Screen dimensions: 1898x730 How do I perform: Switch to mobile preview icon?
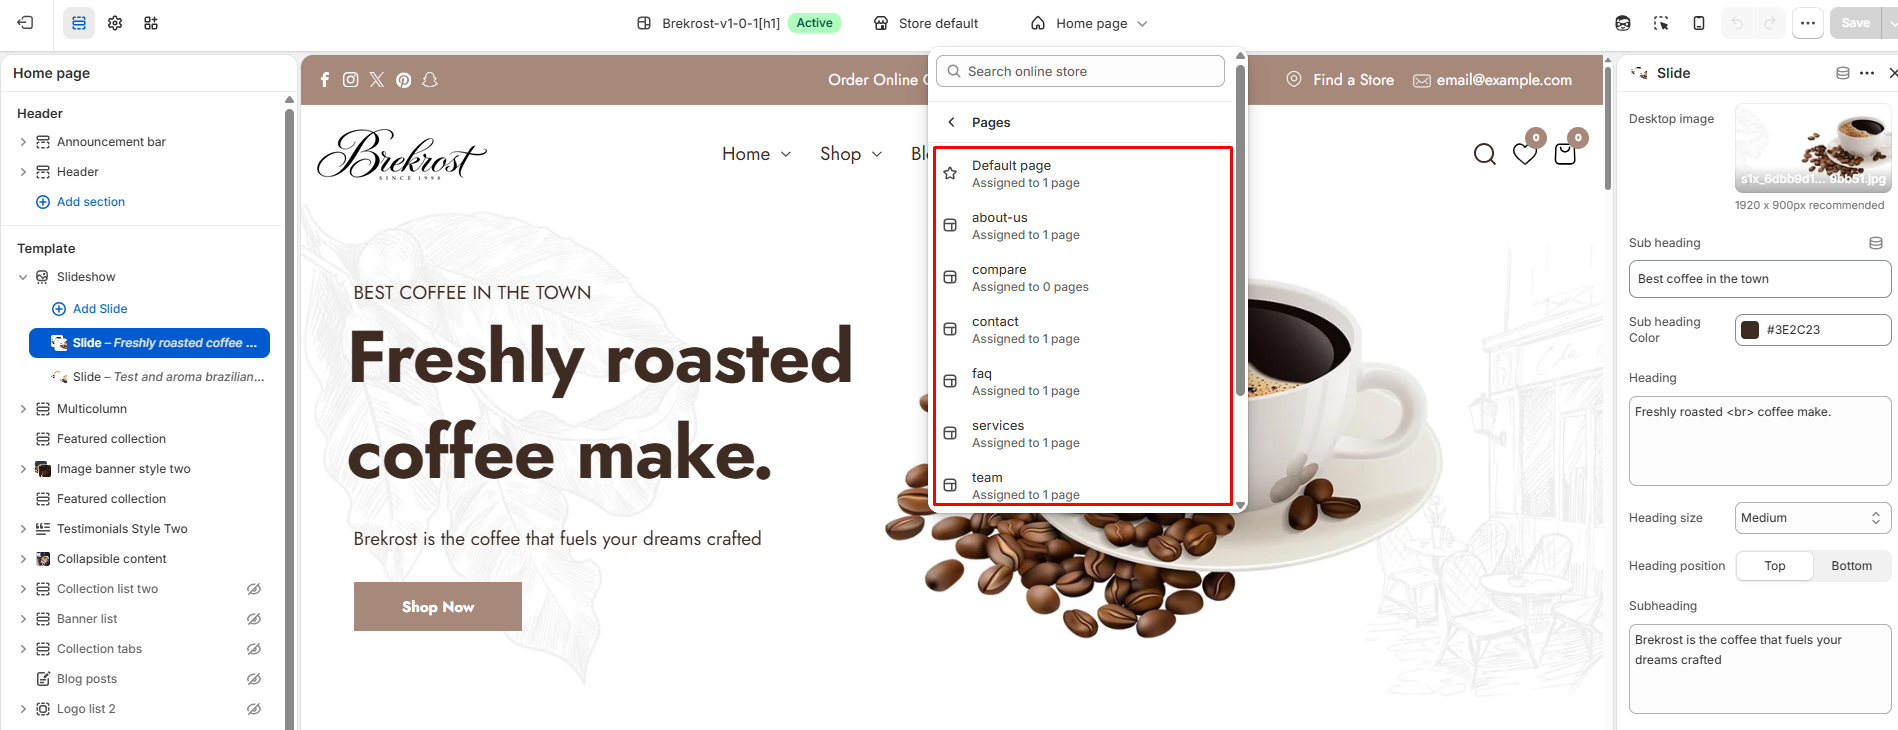[1699, 23]
